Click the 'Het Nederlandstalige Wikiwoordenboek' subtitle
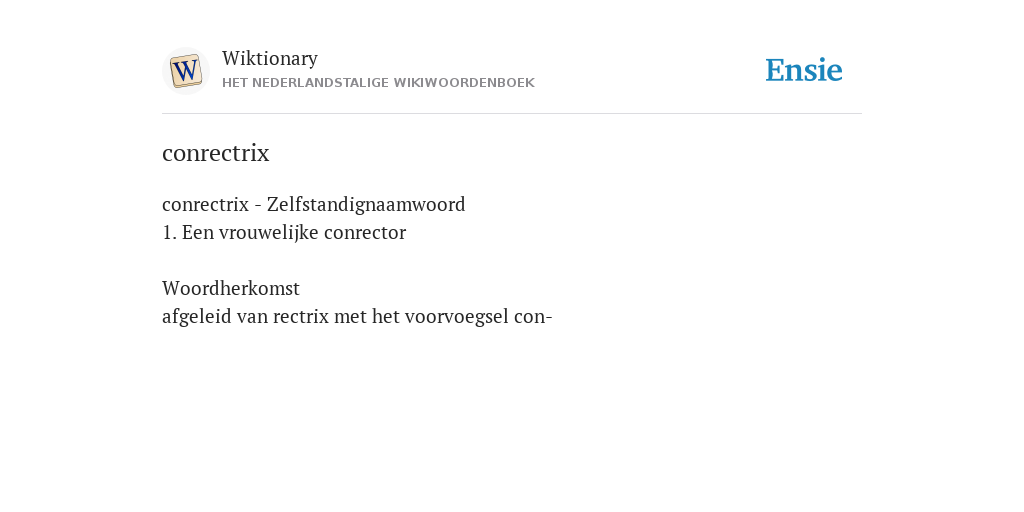This screenshot has height=512, width=1024. [x=378, y=83]
